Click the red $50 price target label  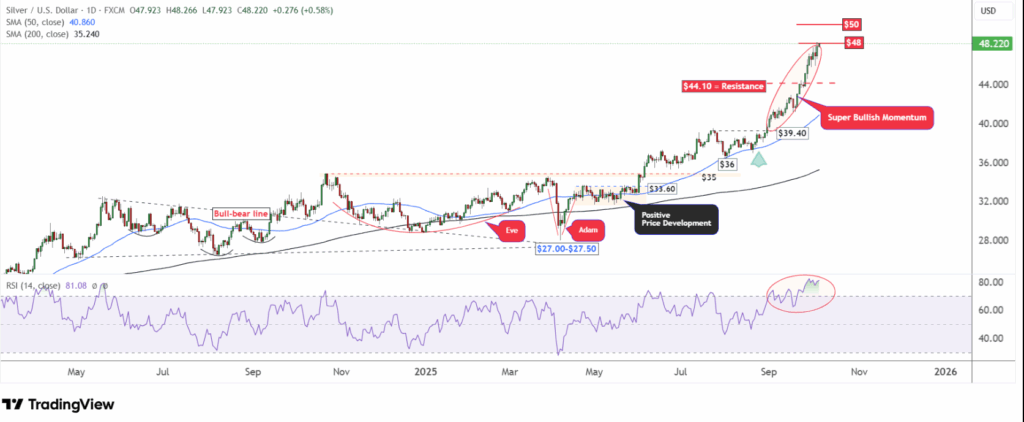(851, 23)
